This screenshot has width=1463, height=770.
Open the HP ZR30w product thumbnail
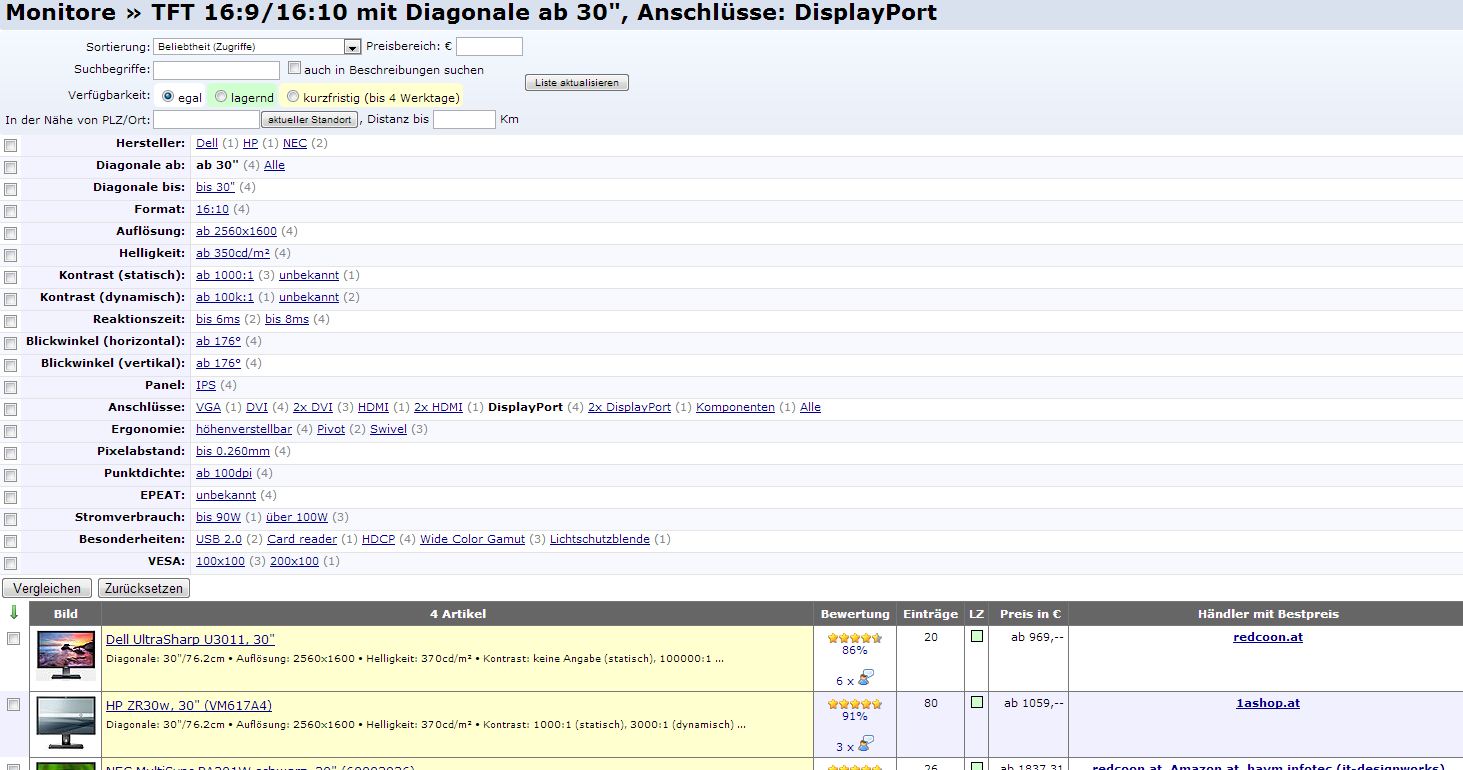[66, 722]
